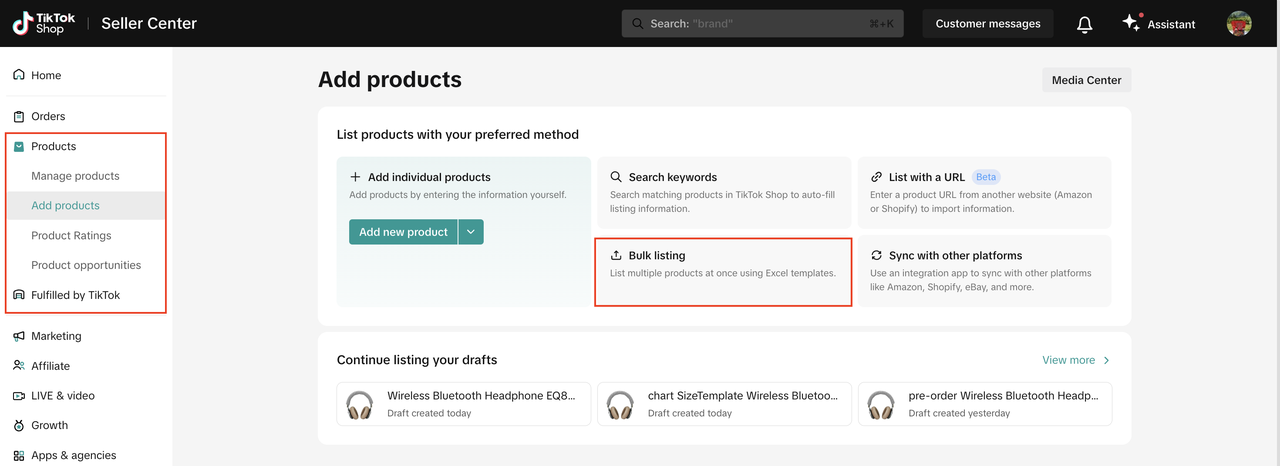
Task: Click the LIVE & video camera icon
Action: click(x=19, y=395)
